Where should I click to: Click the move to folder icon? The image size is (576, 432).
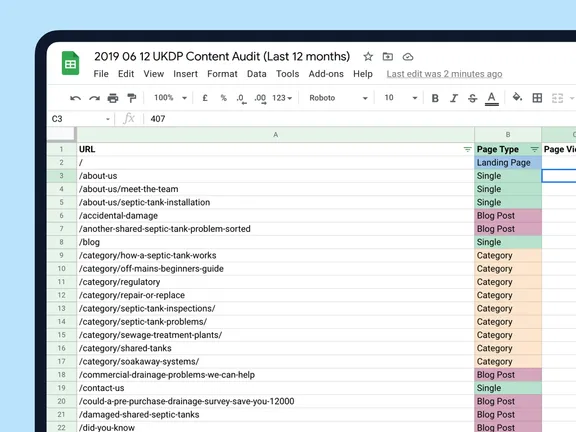388,57
